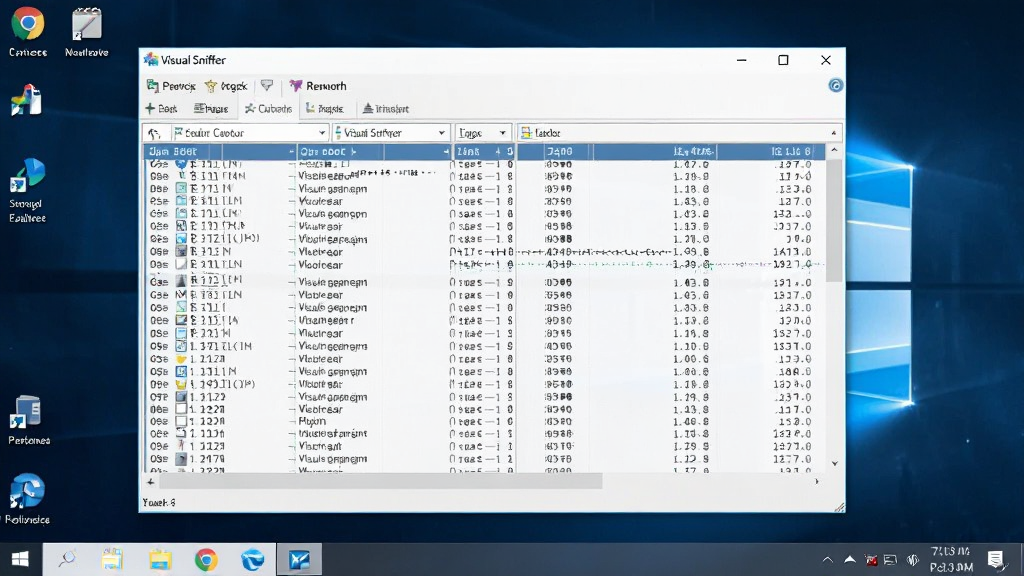Viewport: 1024px width, 576px height.
Task: Open the taskbar clock and date
Action: click(x=951, y=560)
